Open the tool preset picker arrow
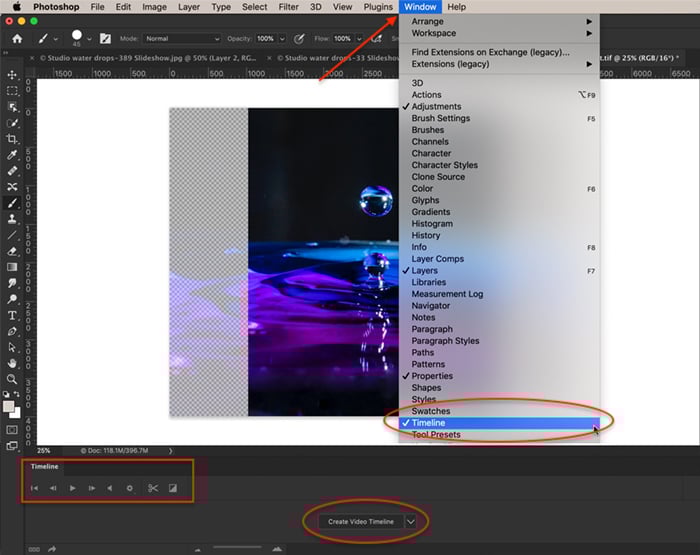This screenshot has height=555, width=700. coord(55,39)
